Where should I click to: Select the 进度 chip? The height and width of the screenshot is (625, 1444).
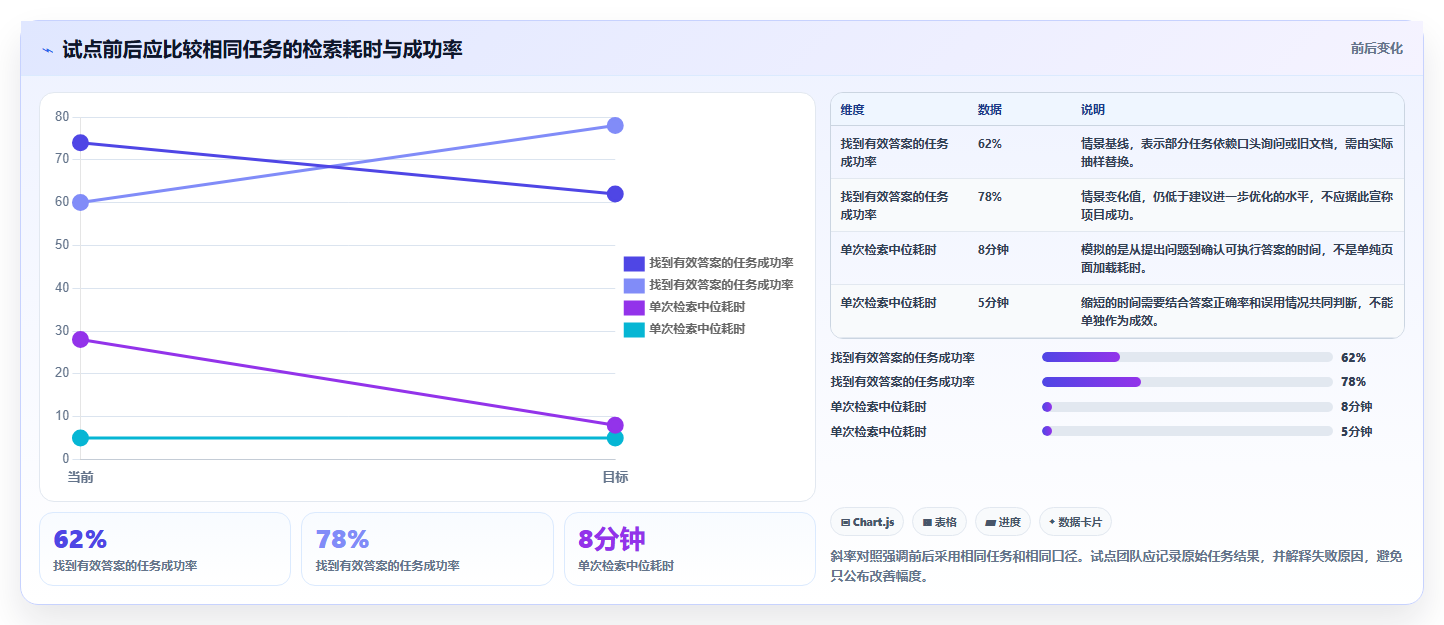click(x=1003, y=522)
